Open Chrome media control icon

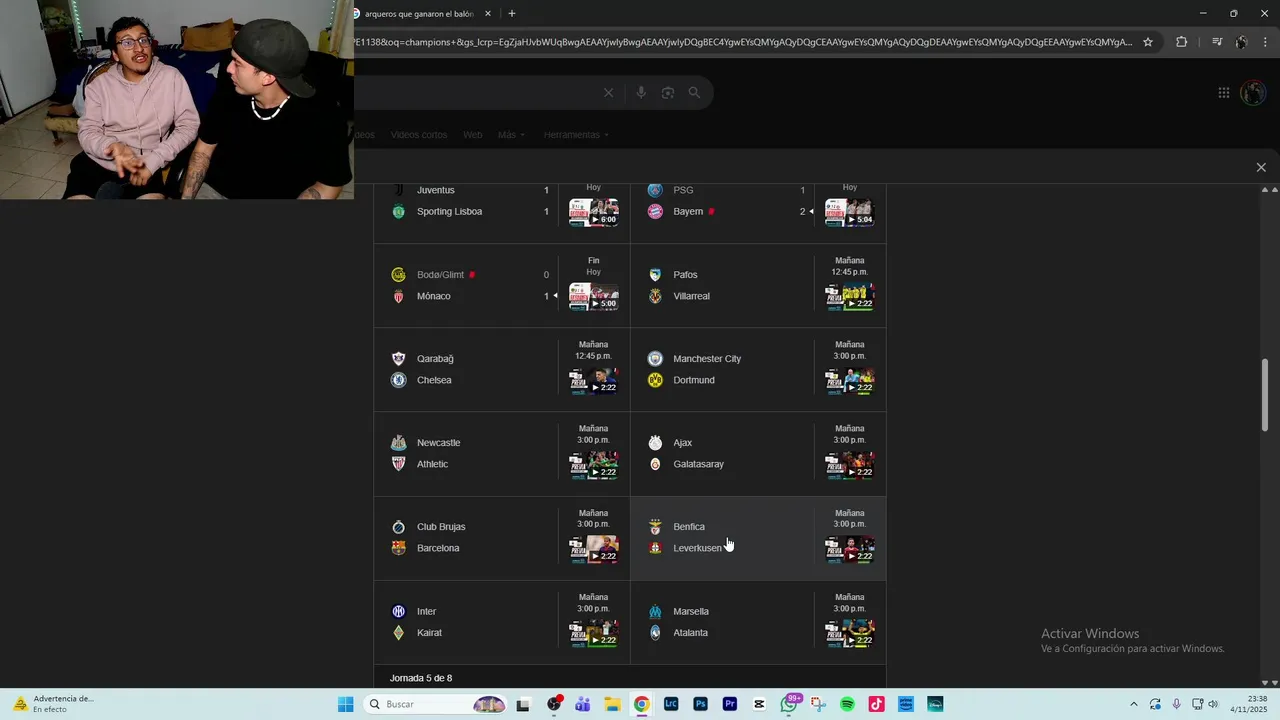click(x=1217, y=42)
